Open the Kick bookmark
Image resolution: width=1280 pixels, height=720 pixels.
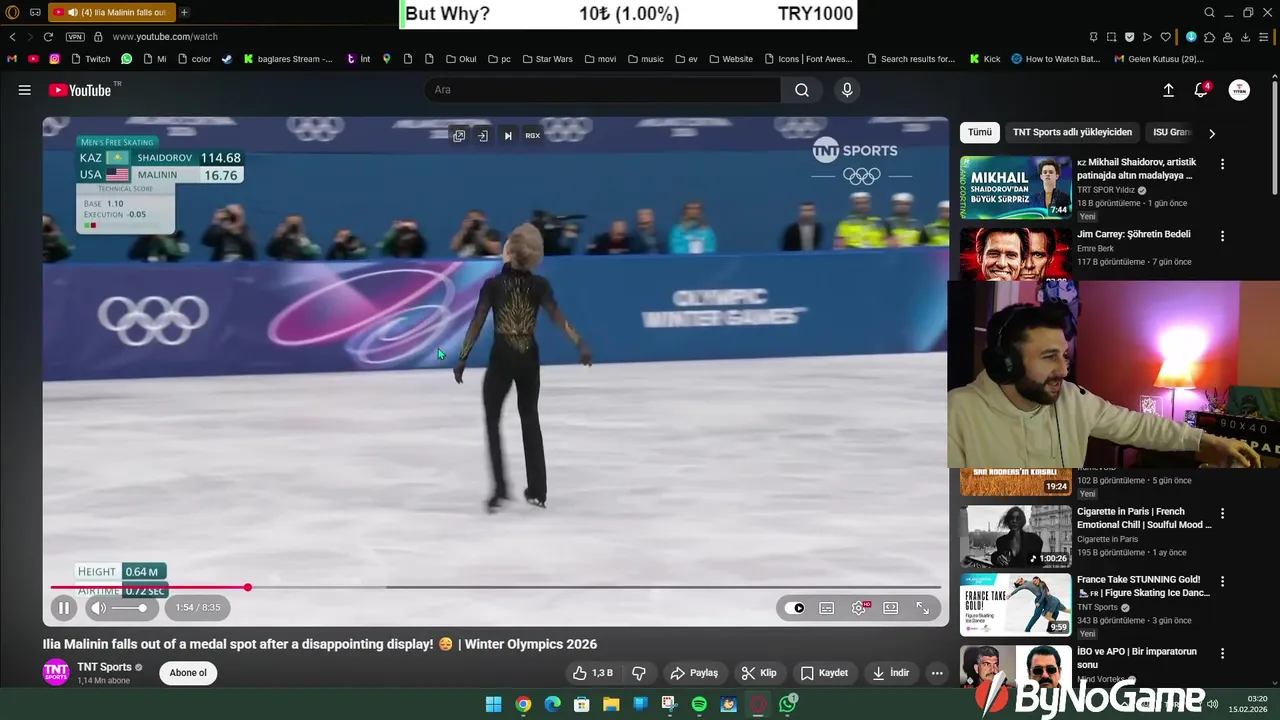point(985,59)
